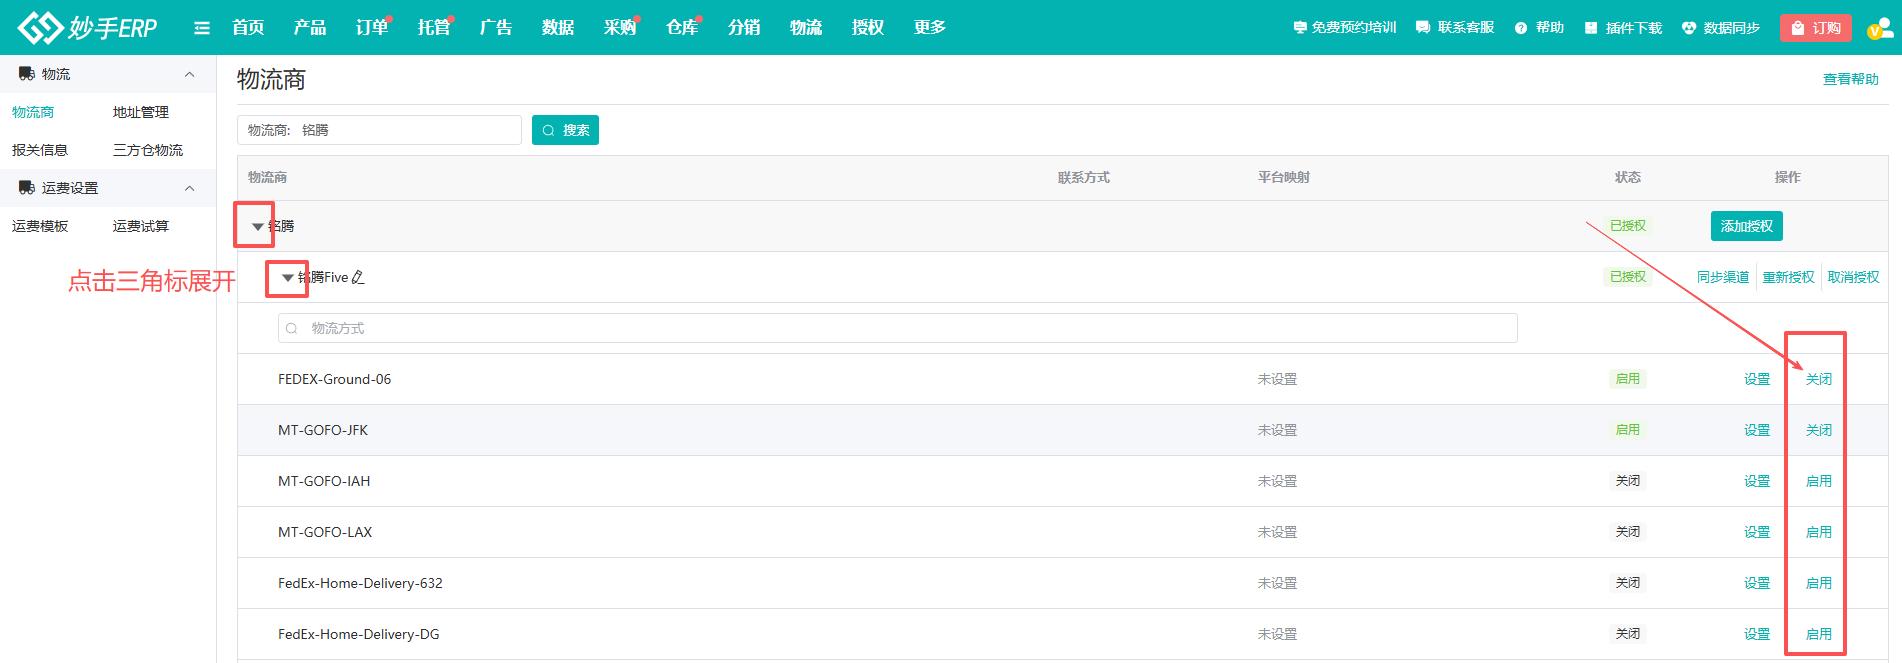Open the 仓库 top menu

[681, 28]
